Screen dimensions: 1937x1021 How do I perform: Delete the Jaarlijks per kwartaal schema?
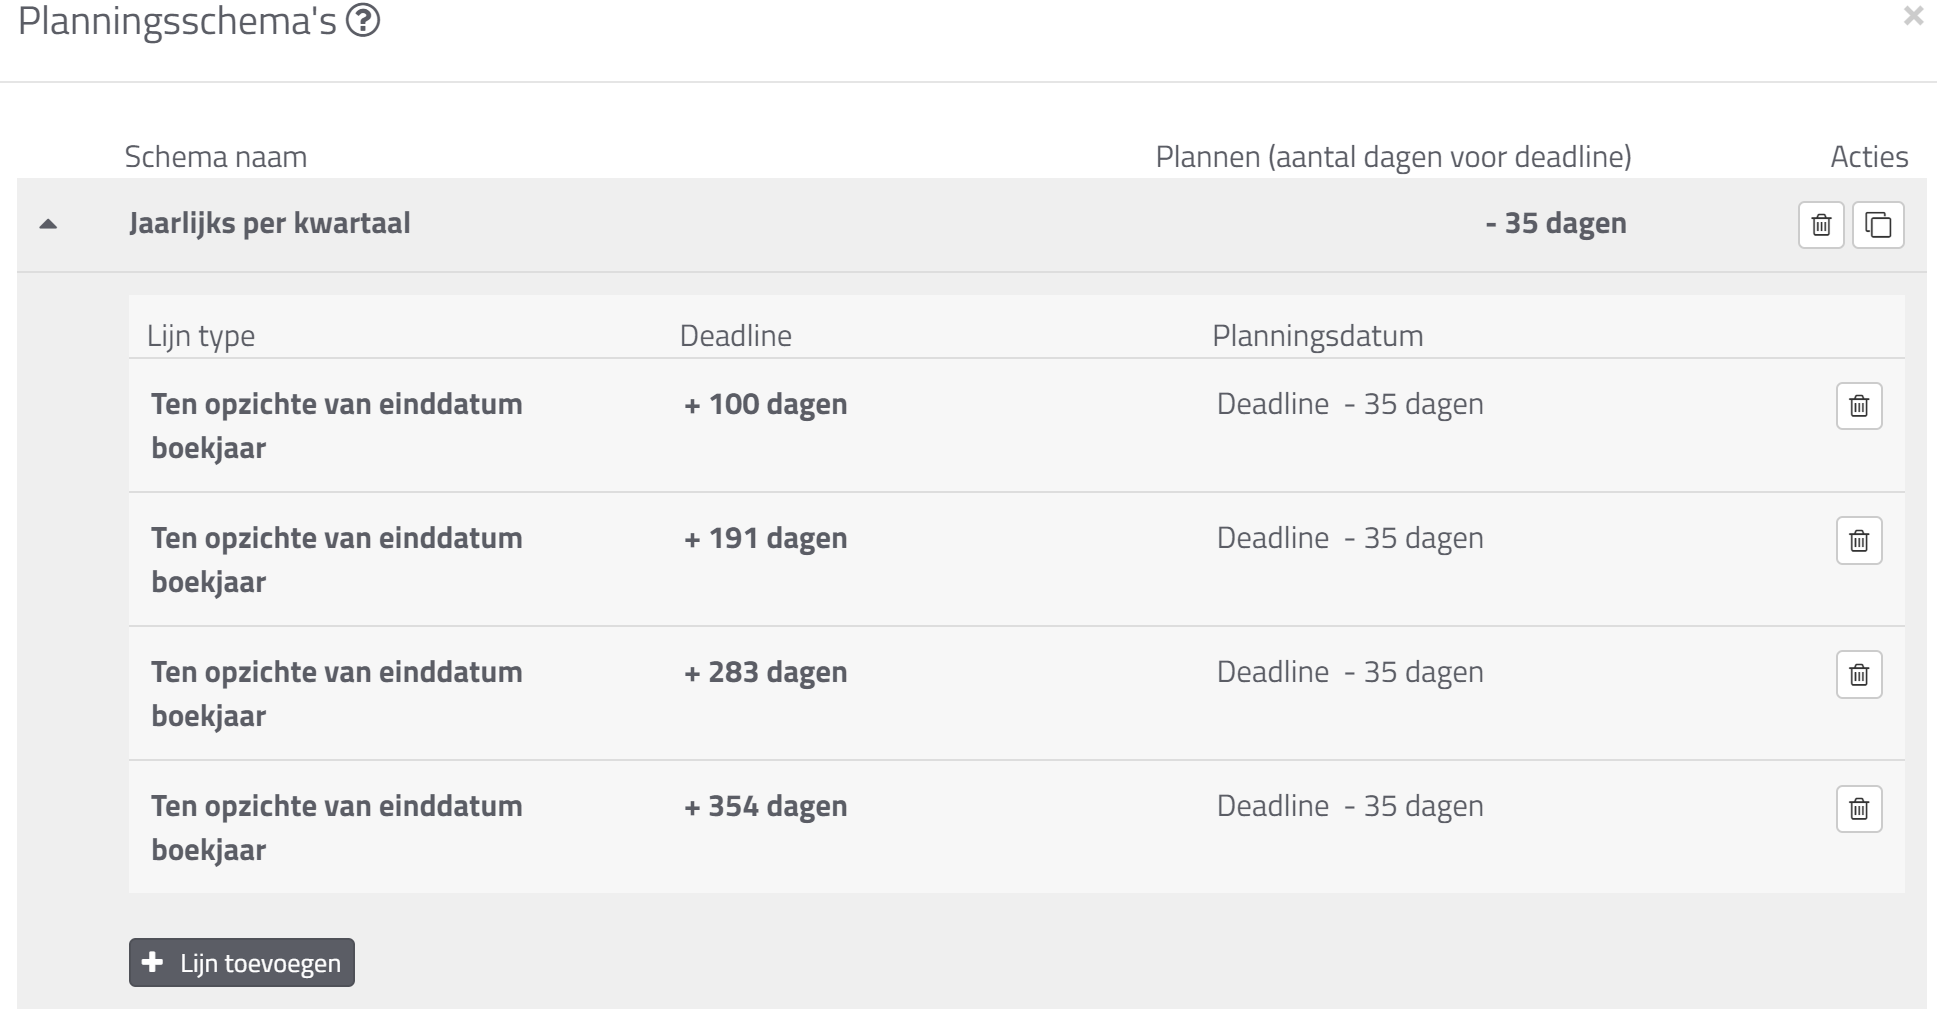point(1821,225)
